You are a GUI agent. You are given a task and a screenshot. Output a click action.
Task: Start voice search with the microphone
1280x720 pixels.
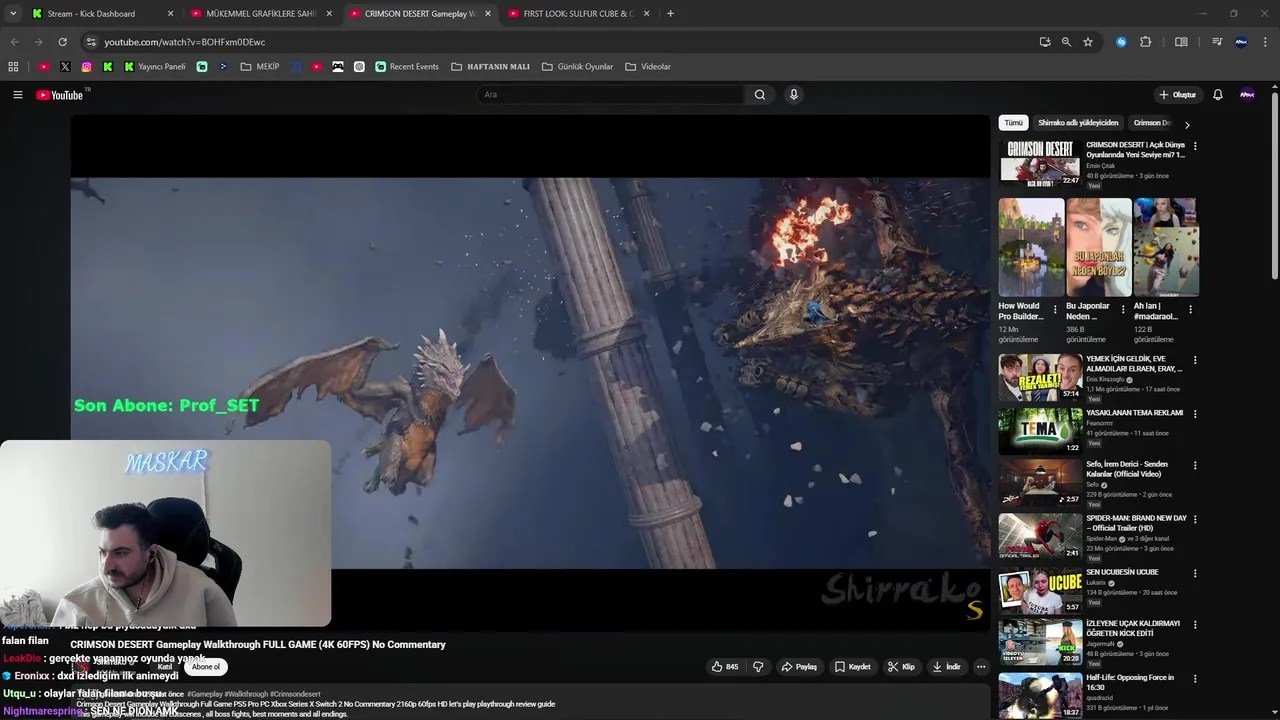[794, 95]
